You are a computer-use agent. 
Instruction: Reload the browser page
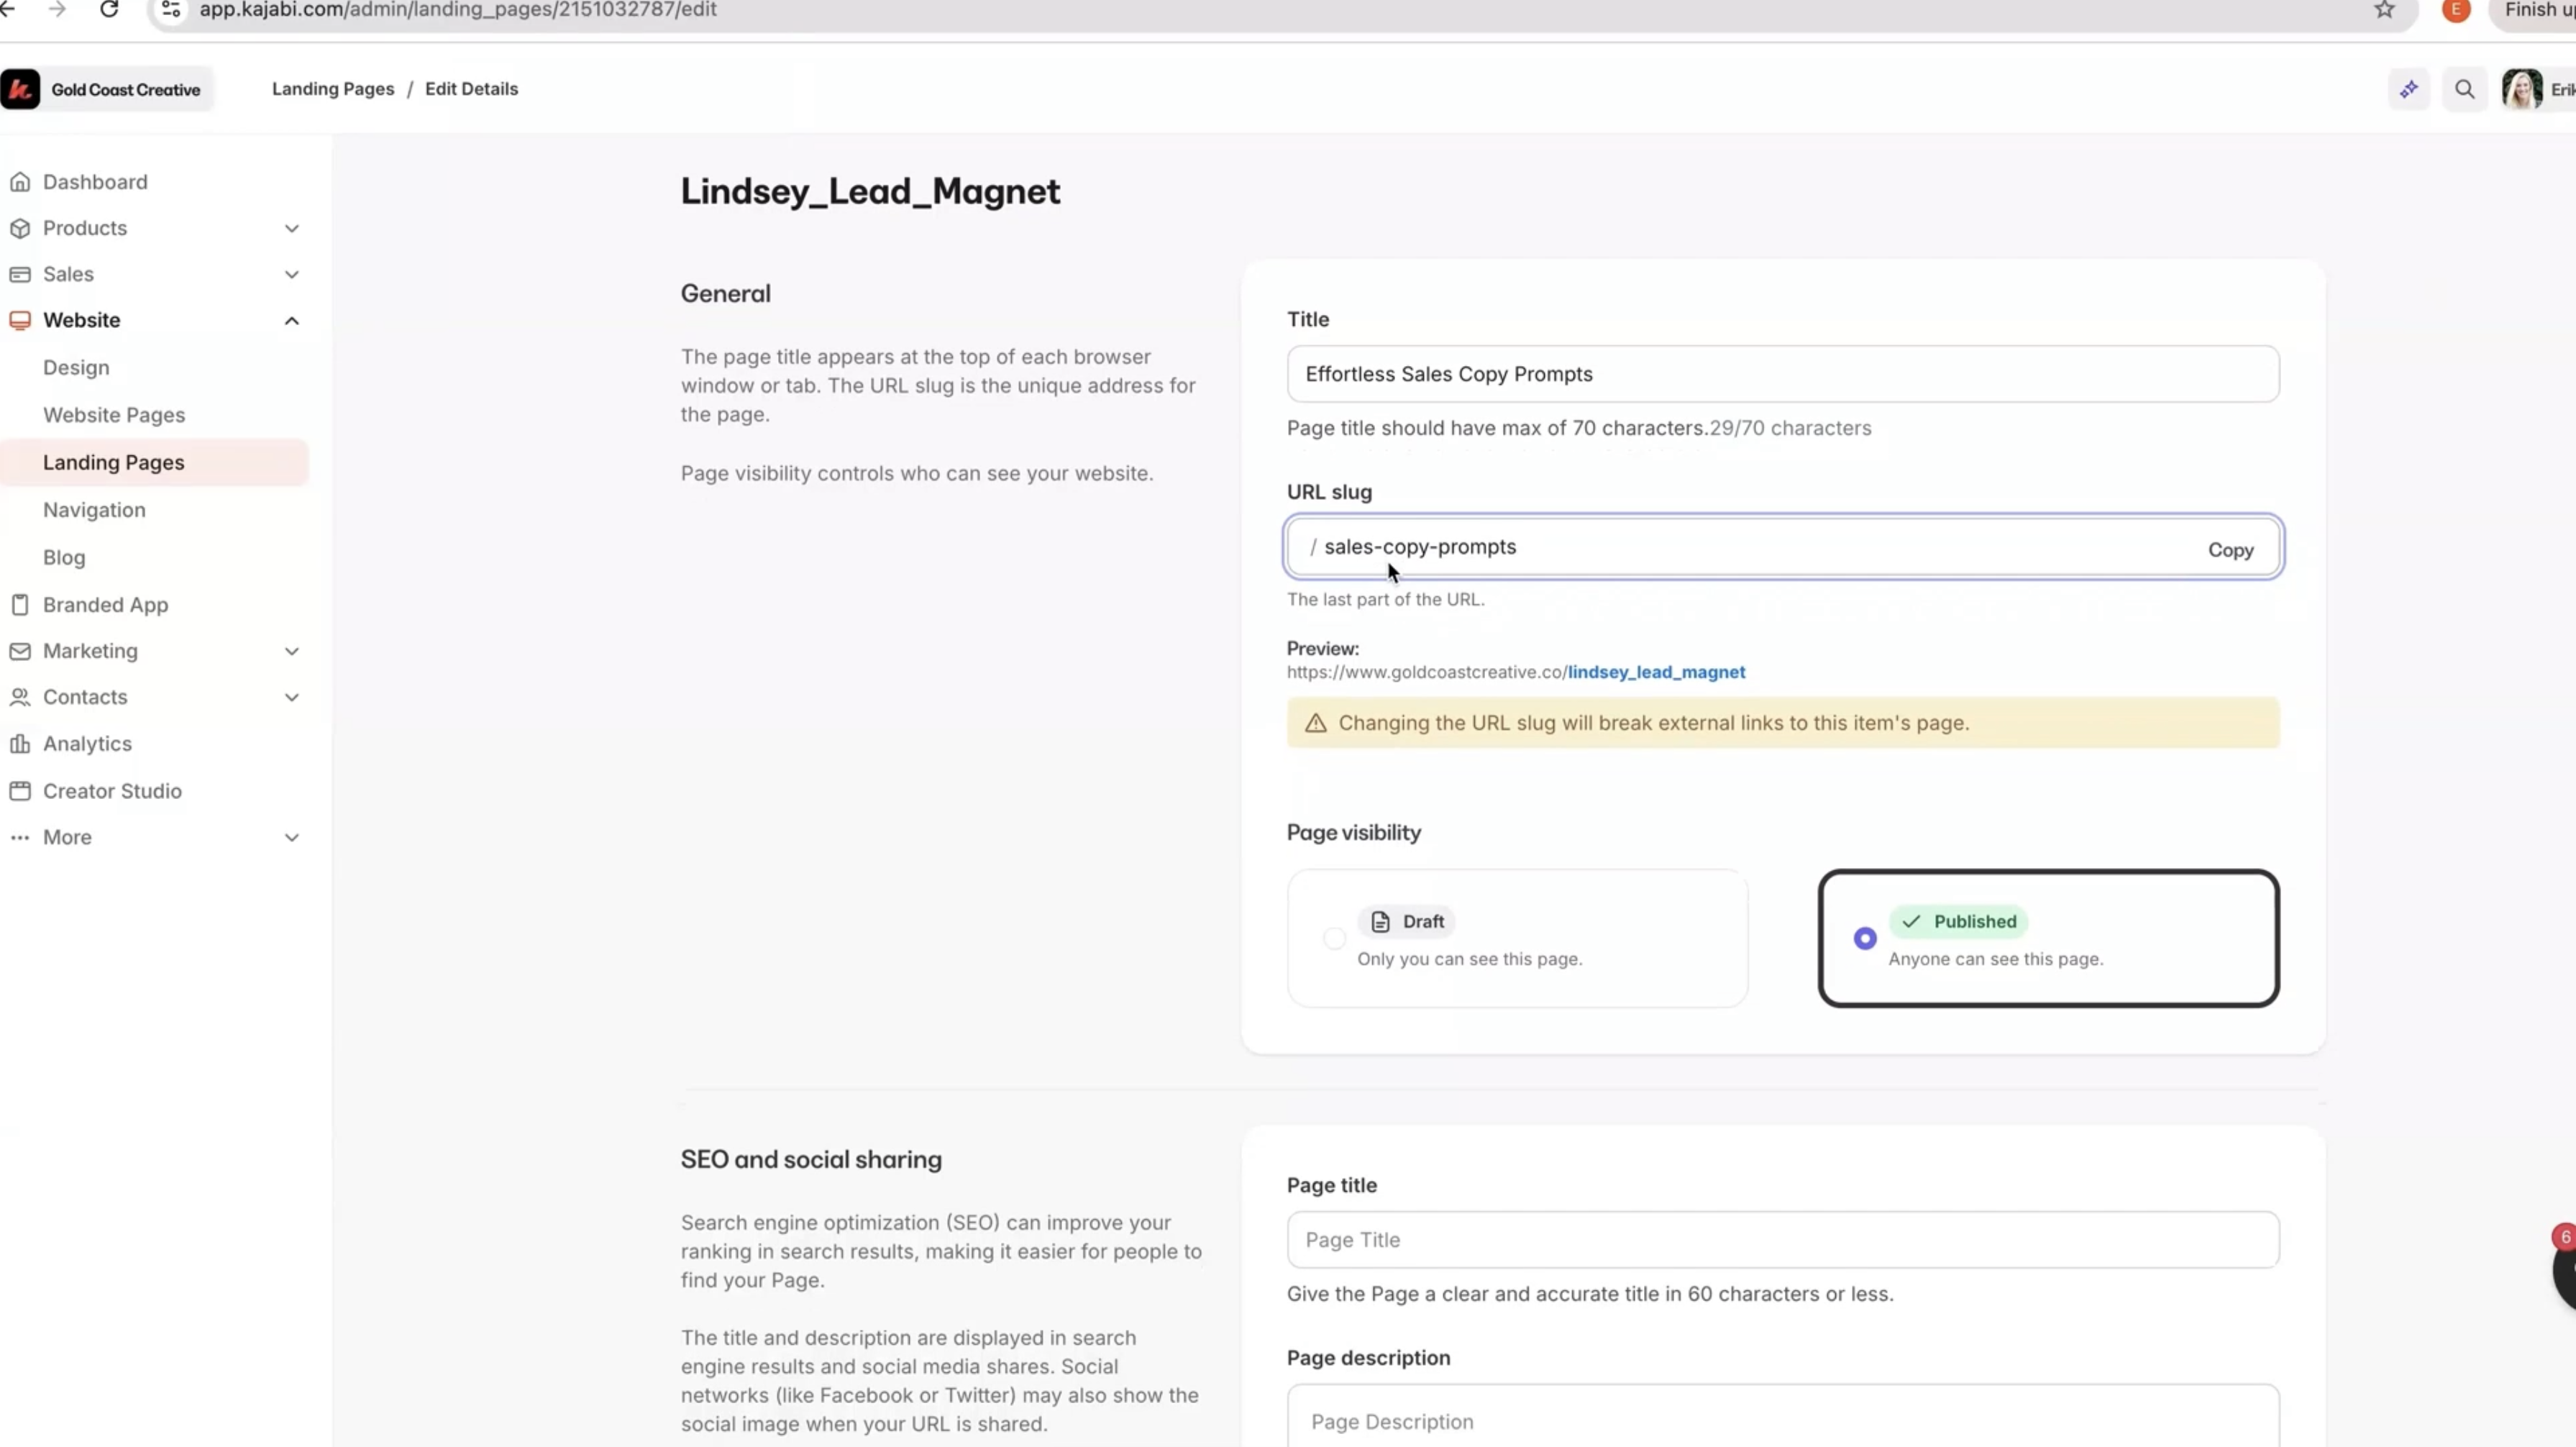109,10
